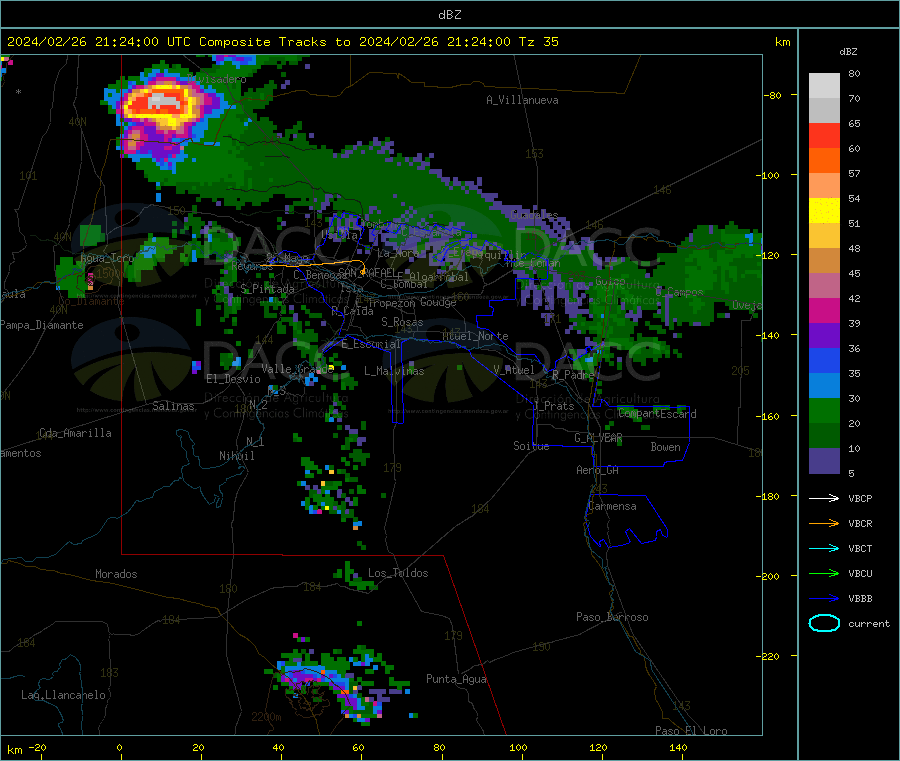Click the Nihuil map label
This screenshot has height=761, width=900.
coord(236,456)
